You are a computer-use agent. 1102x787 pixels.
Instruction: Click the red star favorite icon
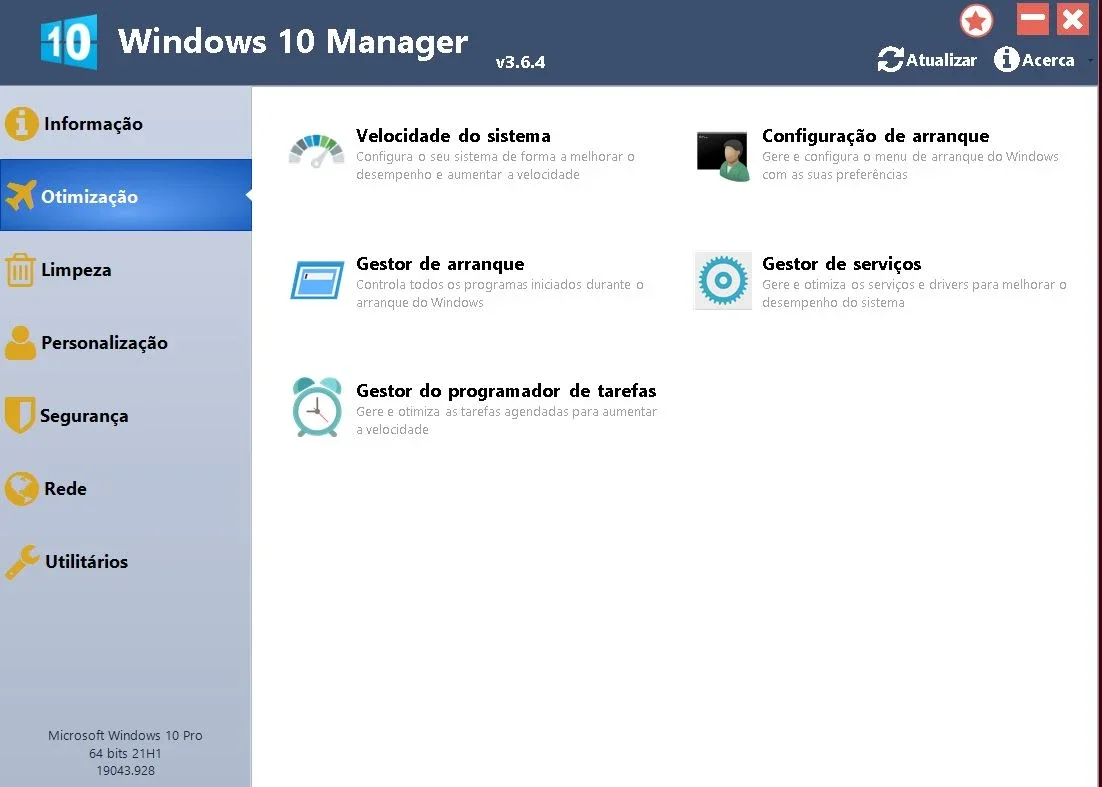pyautogui.click(x=976, y=21)
